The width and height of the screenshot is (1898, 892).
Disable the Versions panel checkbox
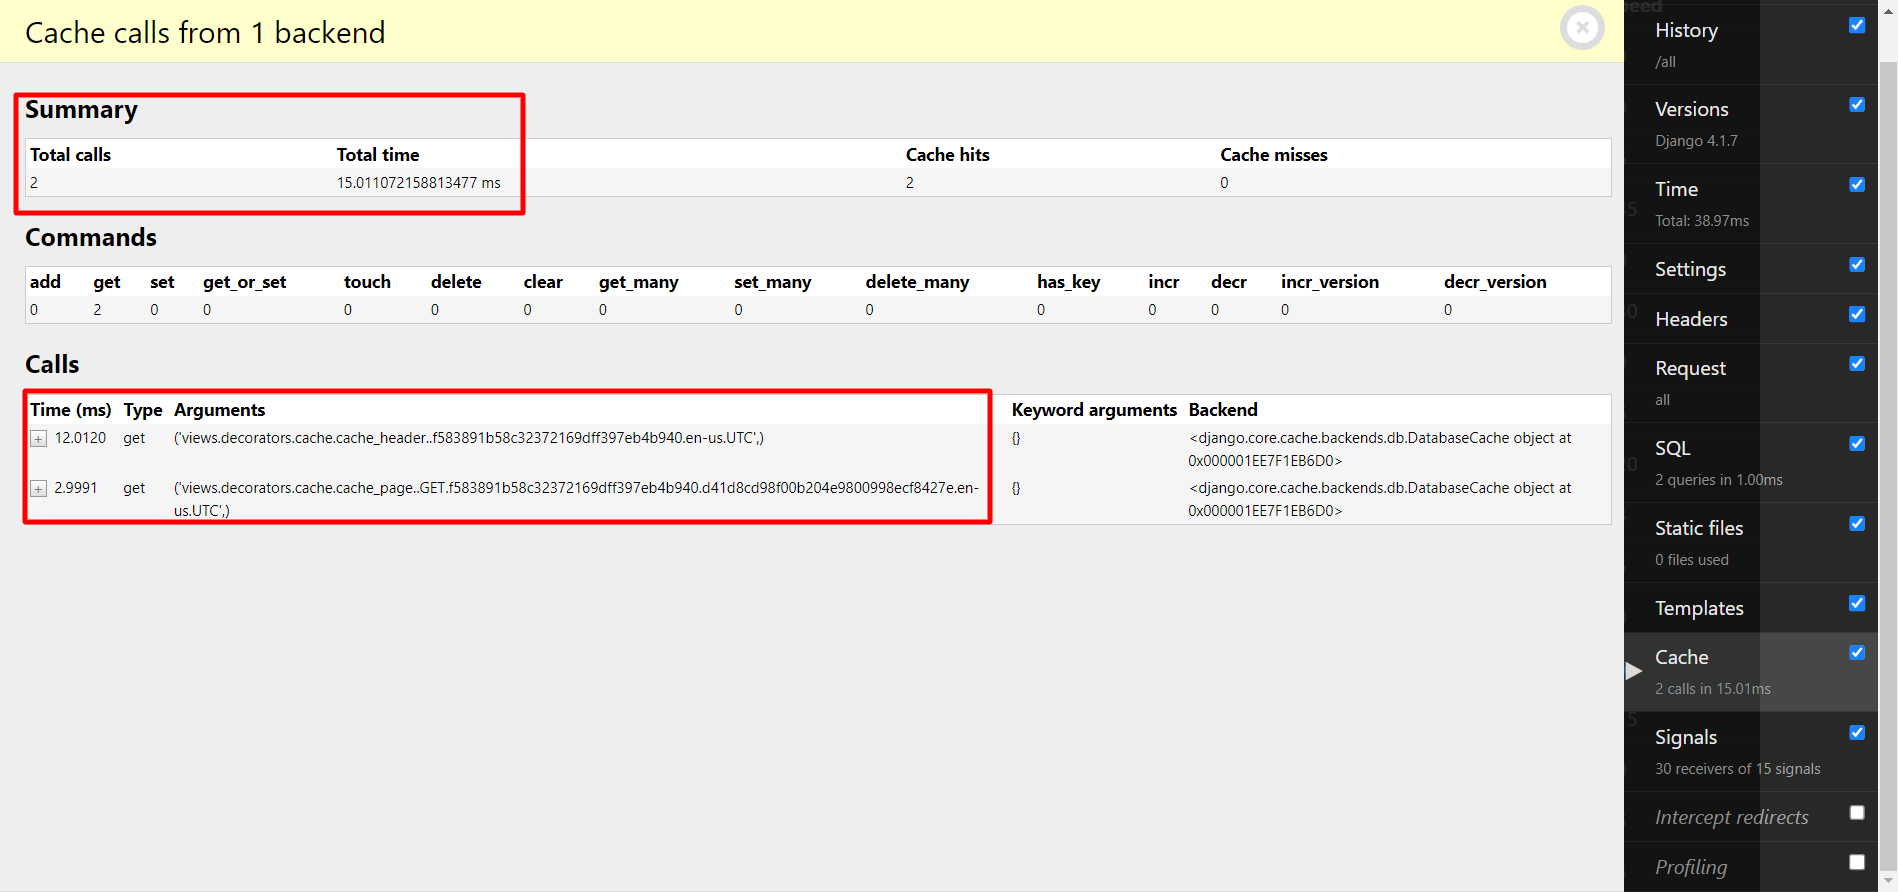pyautogui.click(x=1857, y=105)
